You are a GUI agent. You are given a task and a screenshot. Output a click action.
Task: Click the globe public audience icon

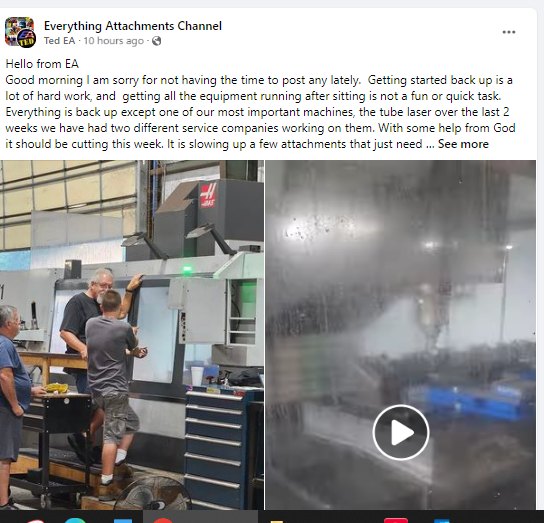click(x=156, y=41)
